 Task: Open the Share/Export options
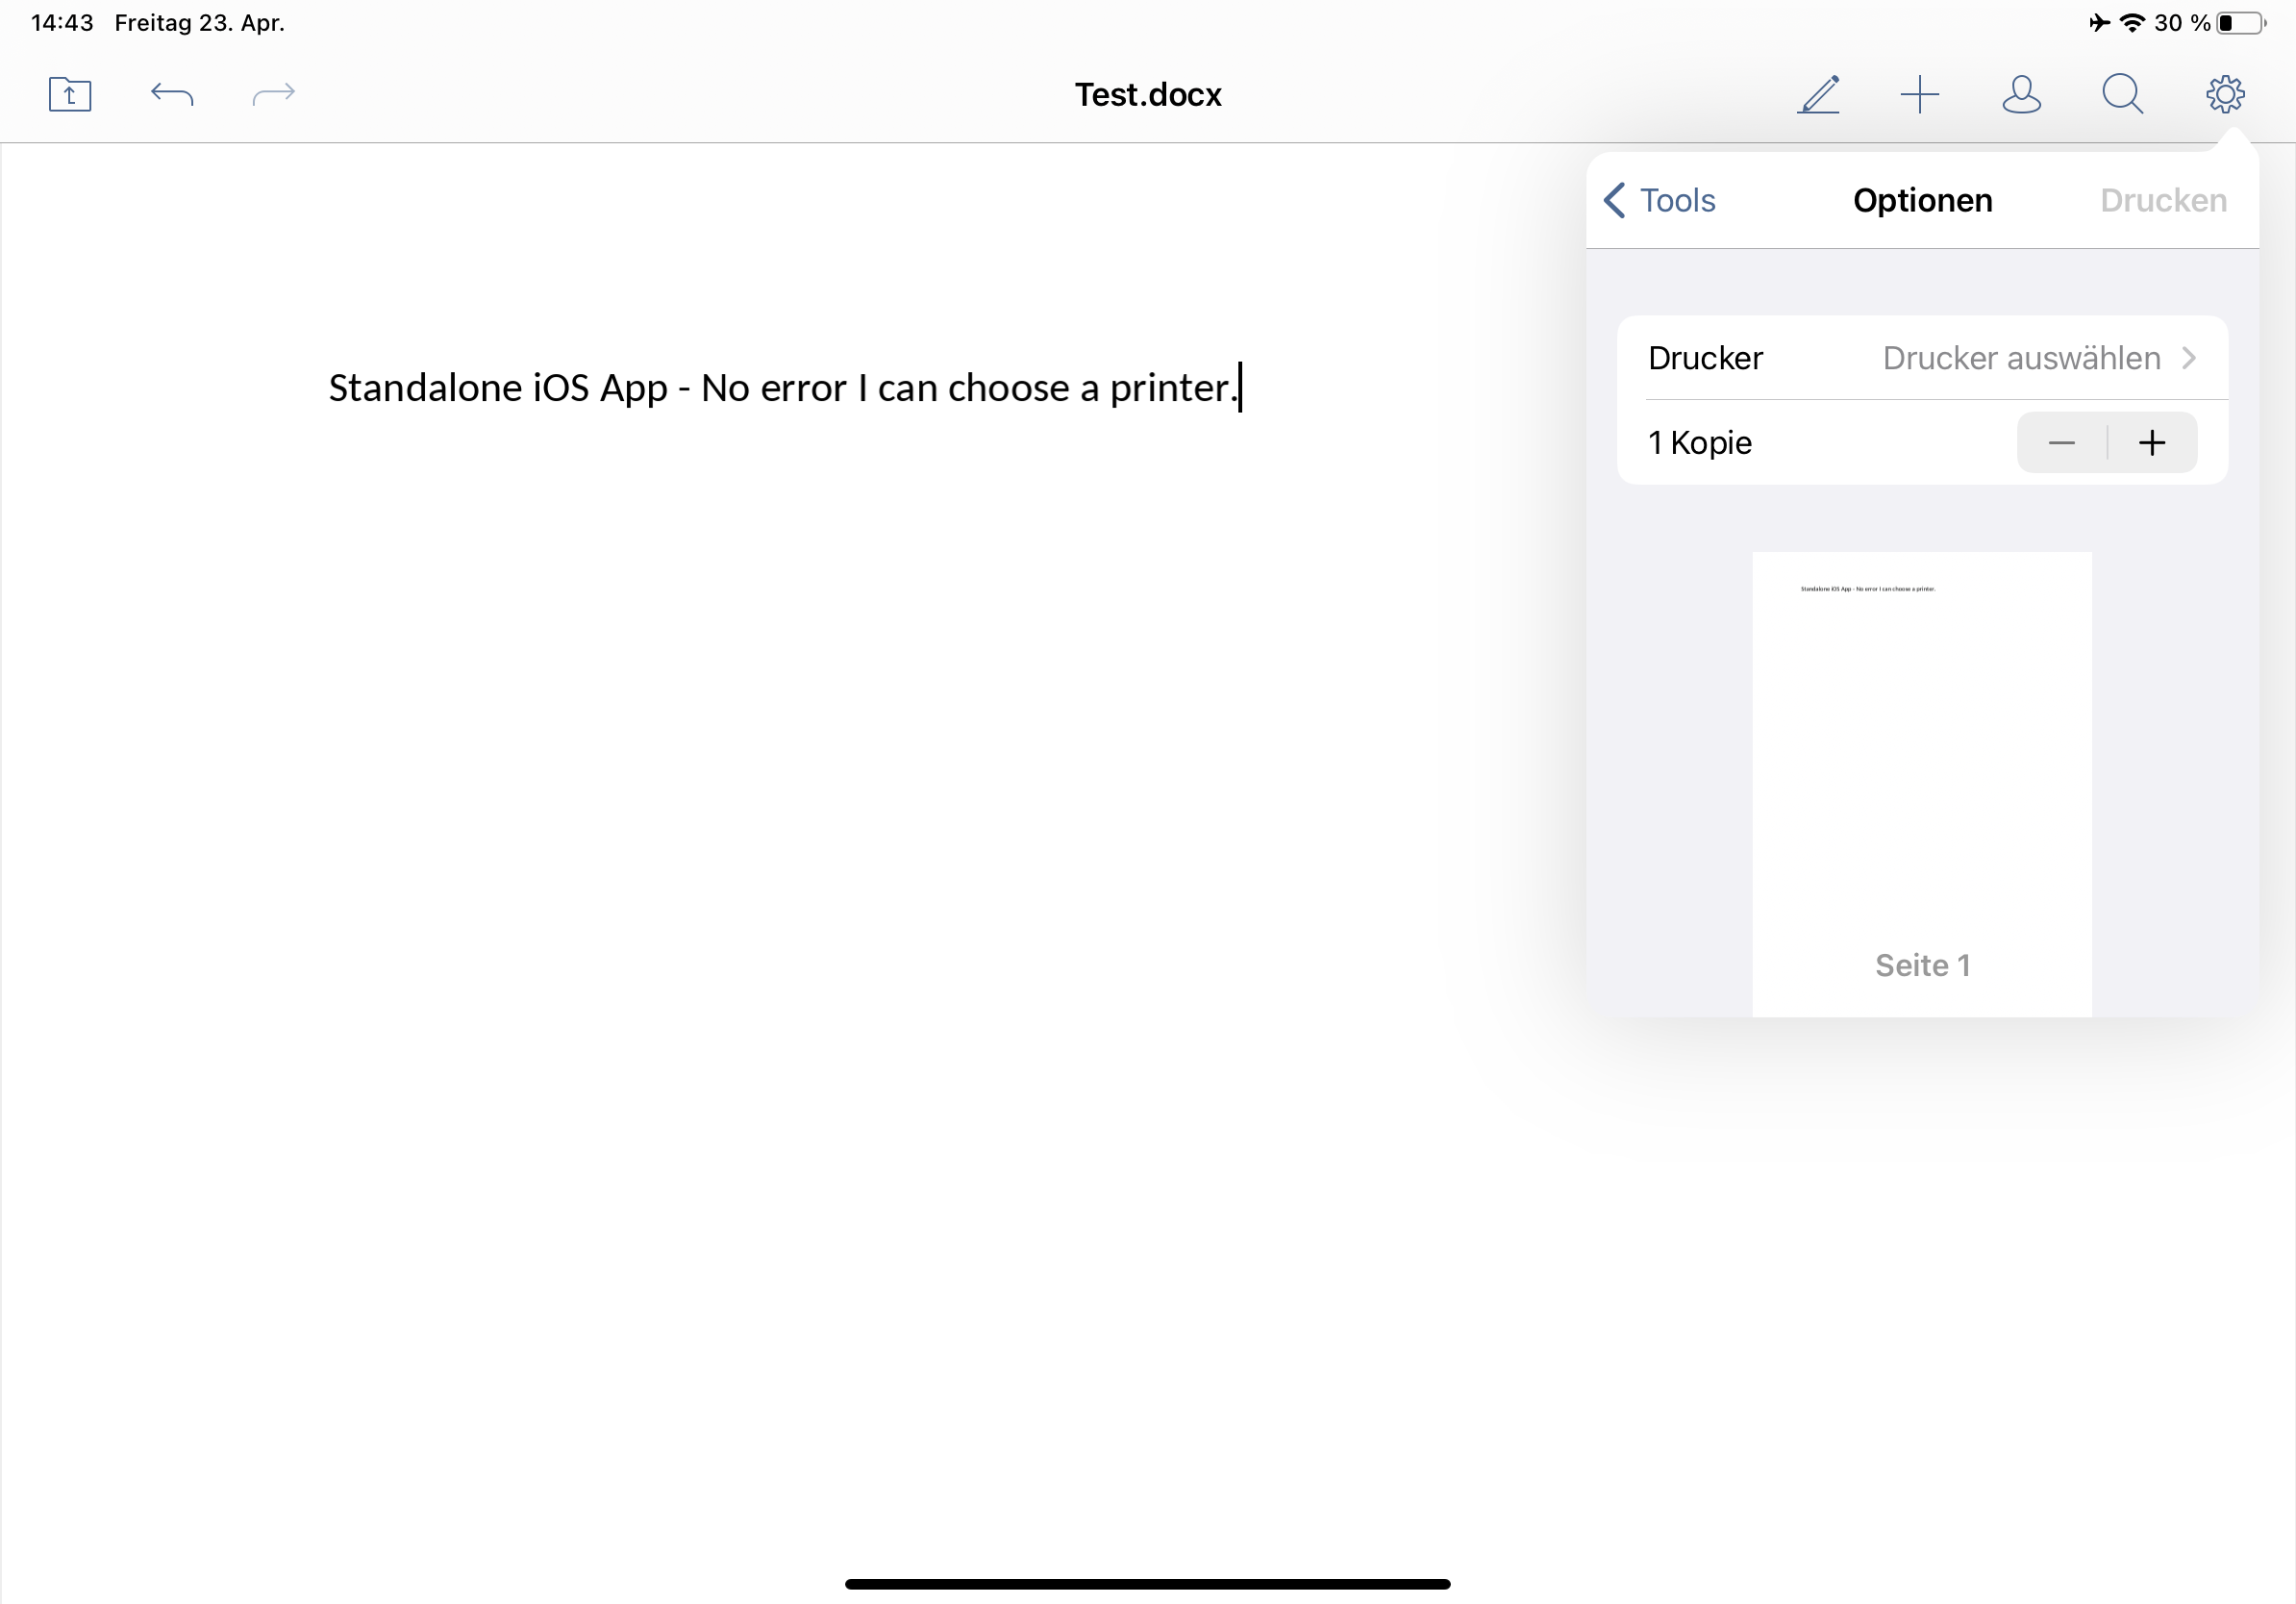pos(69,94)
